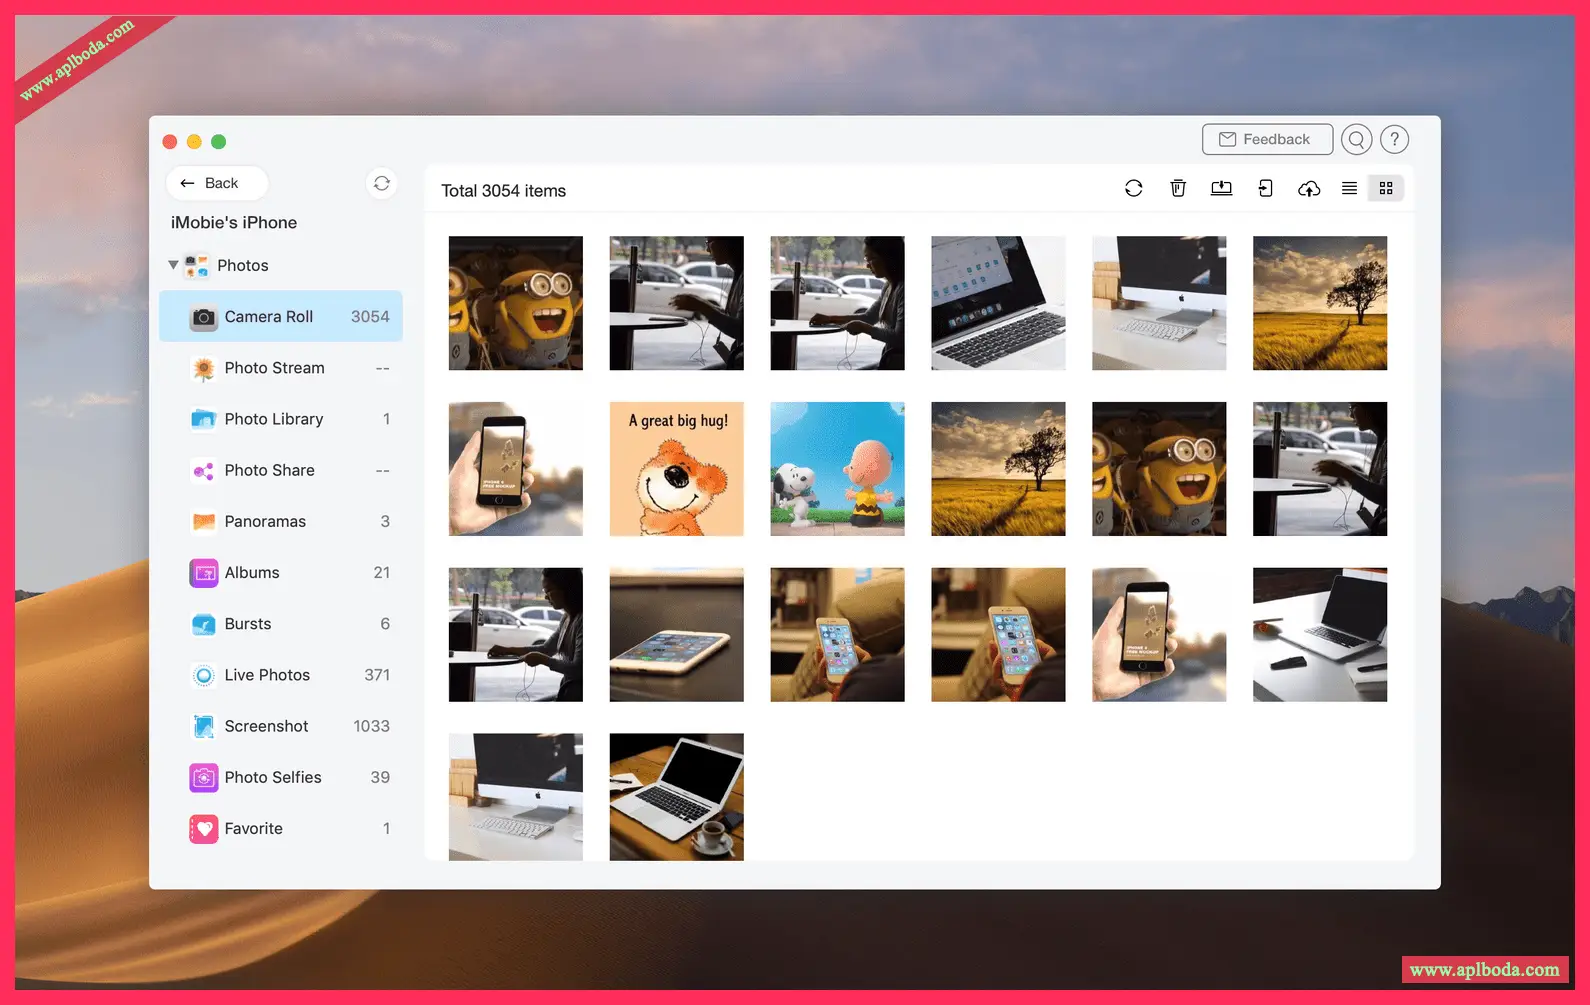The image size is (1590, 1005).
Task: Go Back using the Back button
Action: point(216,183)
